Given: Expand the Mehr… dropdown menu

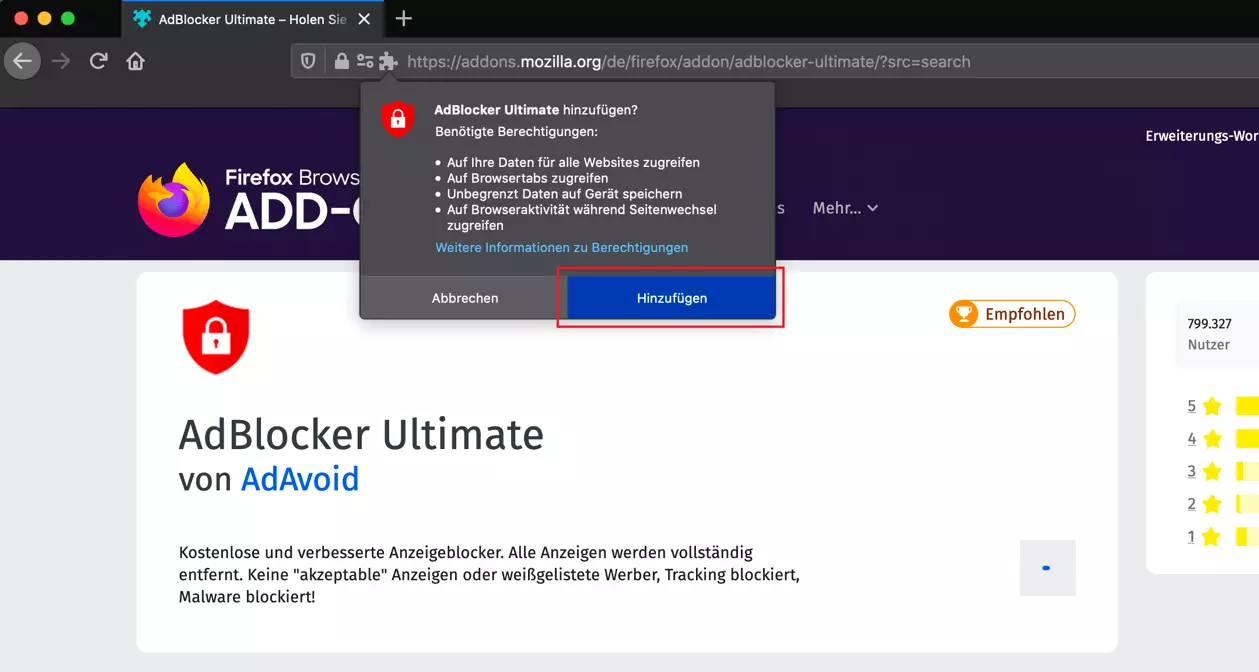Looking at the screenshot, I should (x=845, y=208).
